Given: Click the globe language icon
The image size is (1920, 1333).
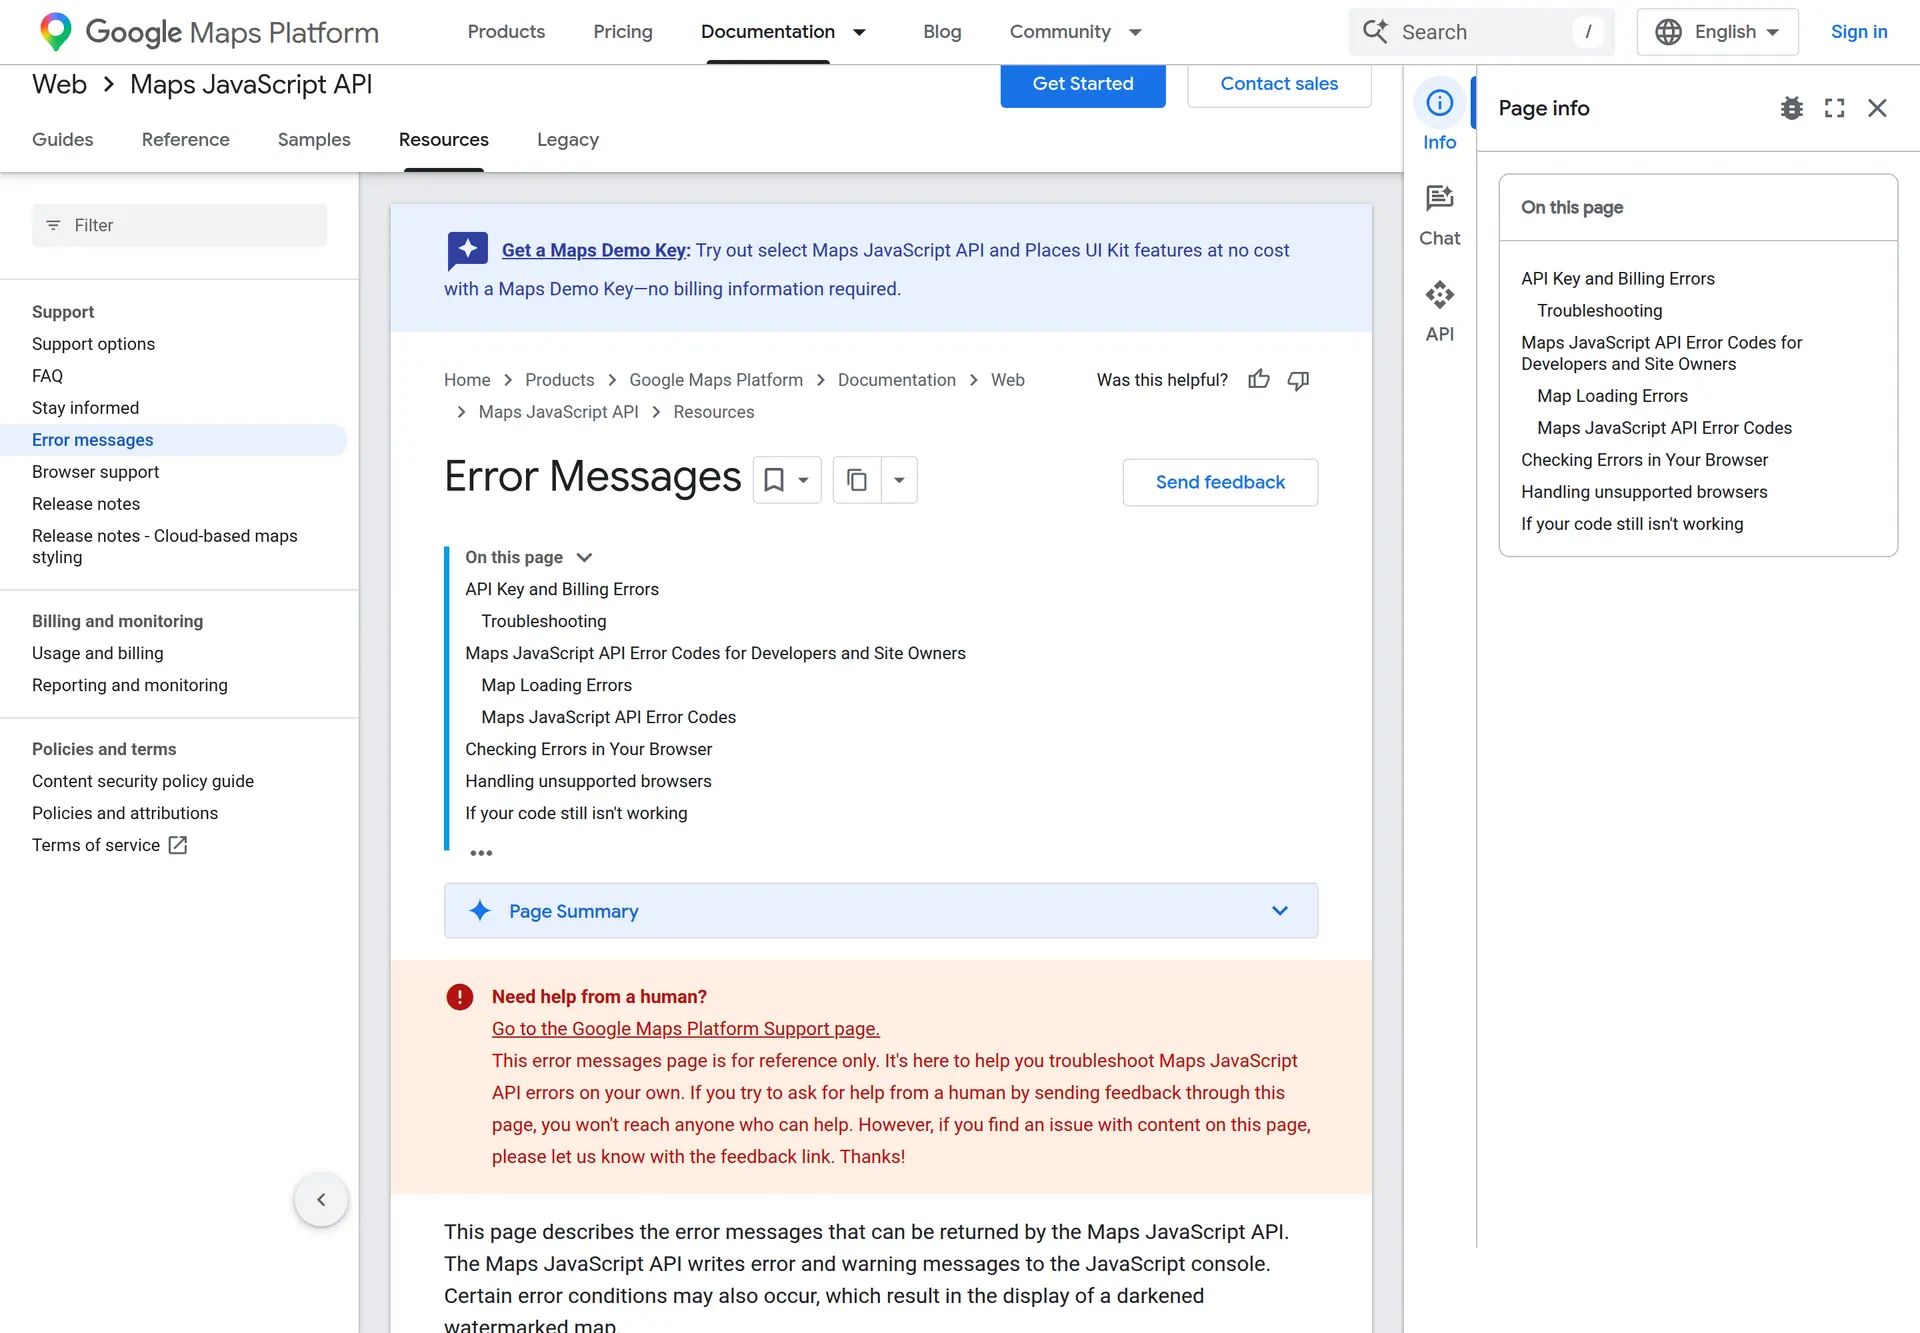Looking at the screenshot, I should pos(1668,32).
